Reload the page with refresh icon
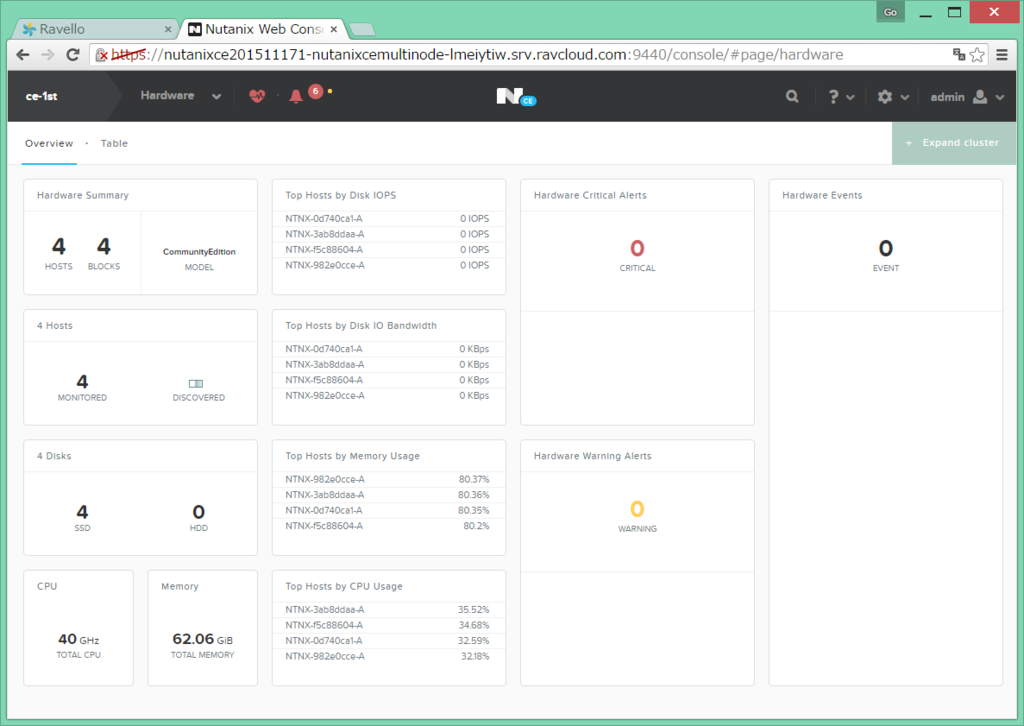1024x726 pixels. pyautogui.click(x=73, y=55)
